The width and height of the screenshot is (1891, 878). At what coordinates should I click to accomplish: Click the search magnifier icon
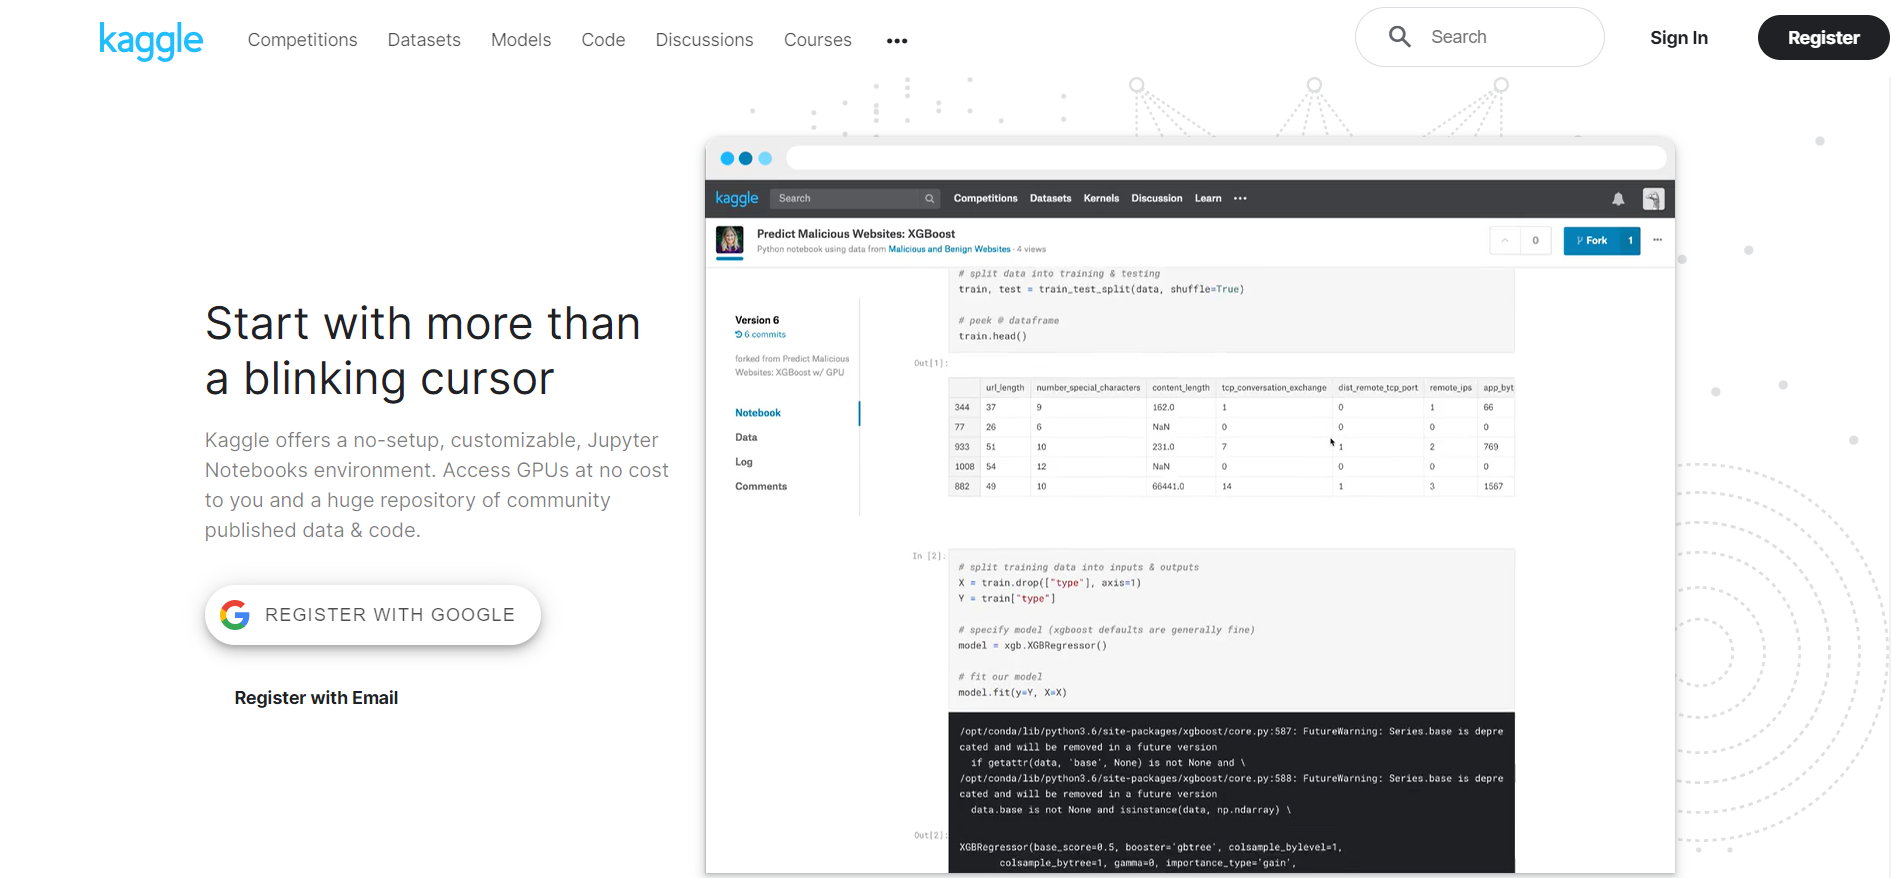pyautogui.click(x=1399, y=37)
